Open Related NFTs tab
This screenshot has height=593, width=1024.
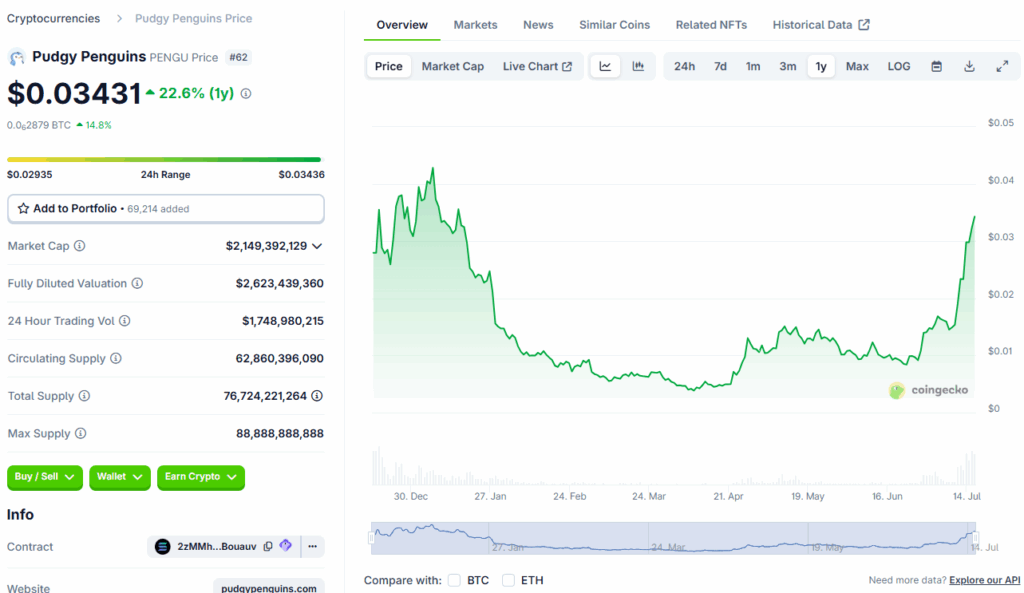711,25
